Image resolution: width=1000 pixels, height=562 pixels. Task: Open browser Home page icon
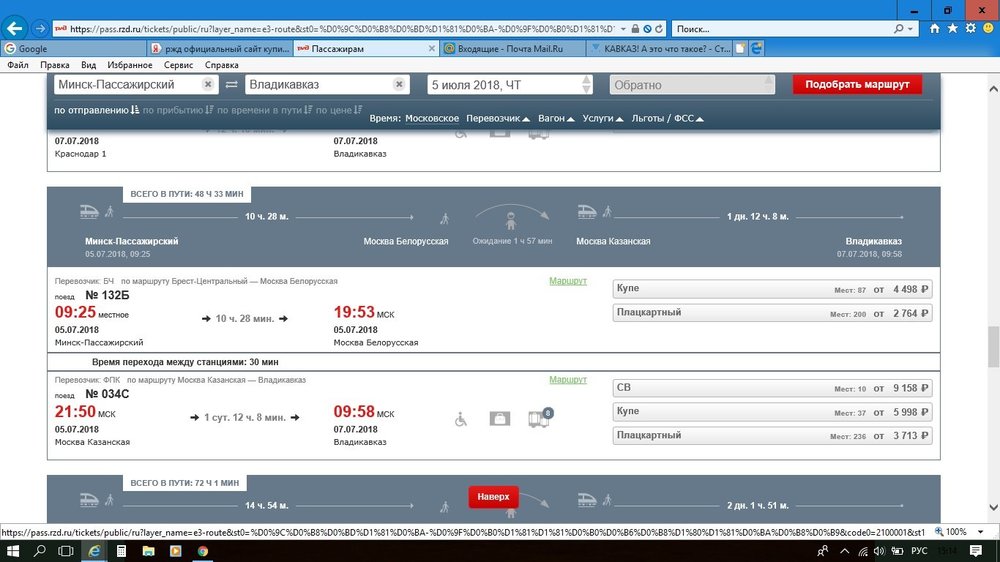[x=934, y=29]
